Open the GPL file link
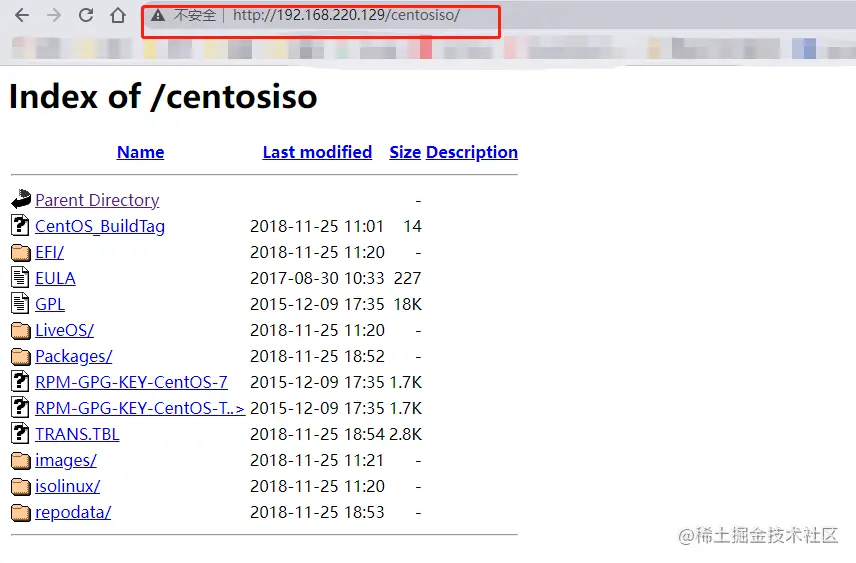This screenshot has width=856, height=563. tap(50, 304)
